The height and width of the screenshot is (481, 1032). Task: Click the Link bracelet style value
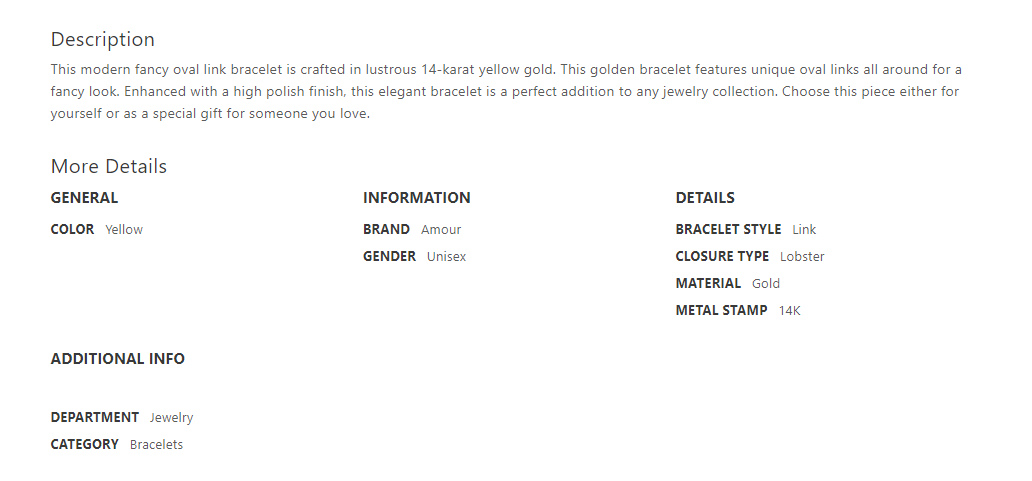tap(804, 230)
